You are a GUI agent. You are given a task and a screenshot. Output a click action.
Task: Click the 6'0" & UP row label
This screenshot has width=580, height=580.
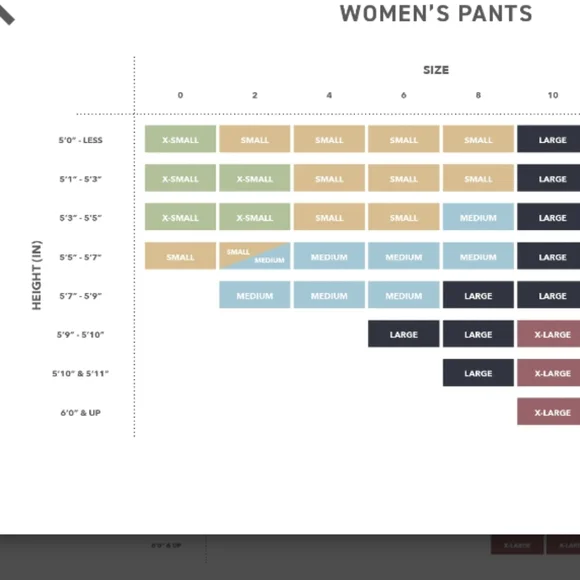click(80, 413)
